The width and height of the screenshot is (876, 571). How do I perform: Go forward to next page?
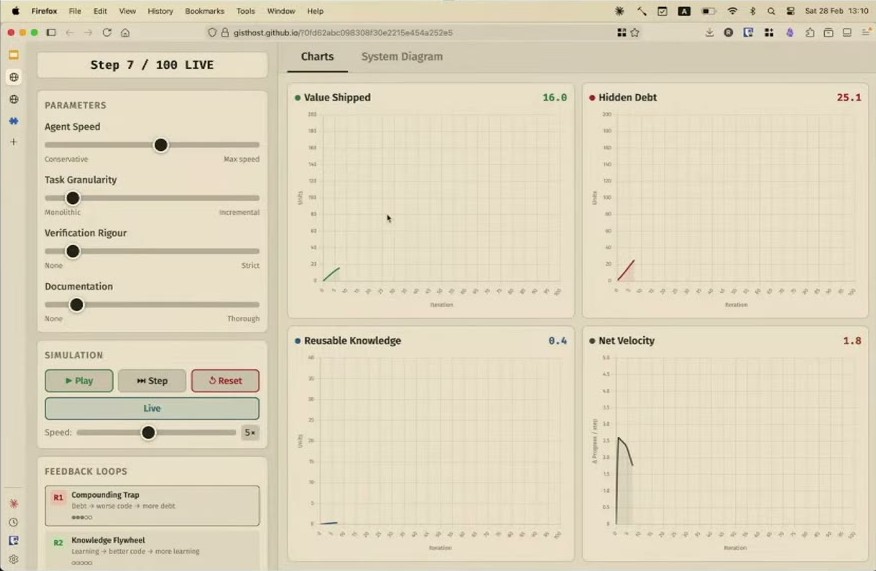[x=88, y=32]
